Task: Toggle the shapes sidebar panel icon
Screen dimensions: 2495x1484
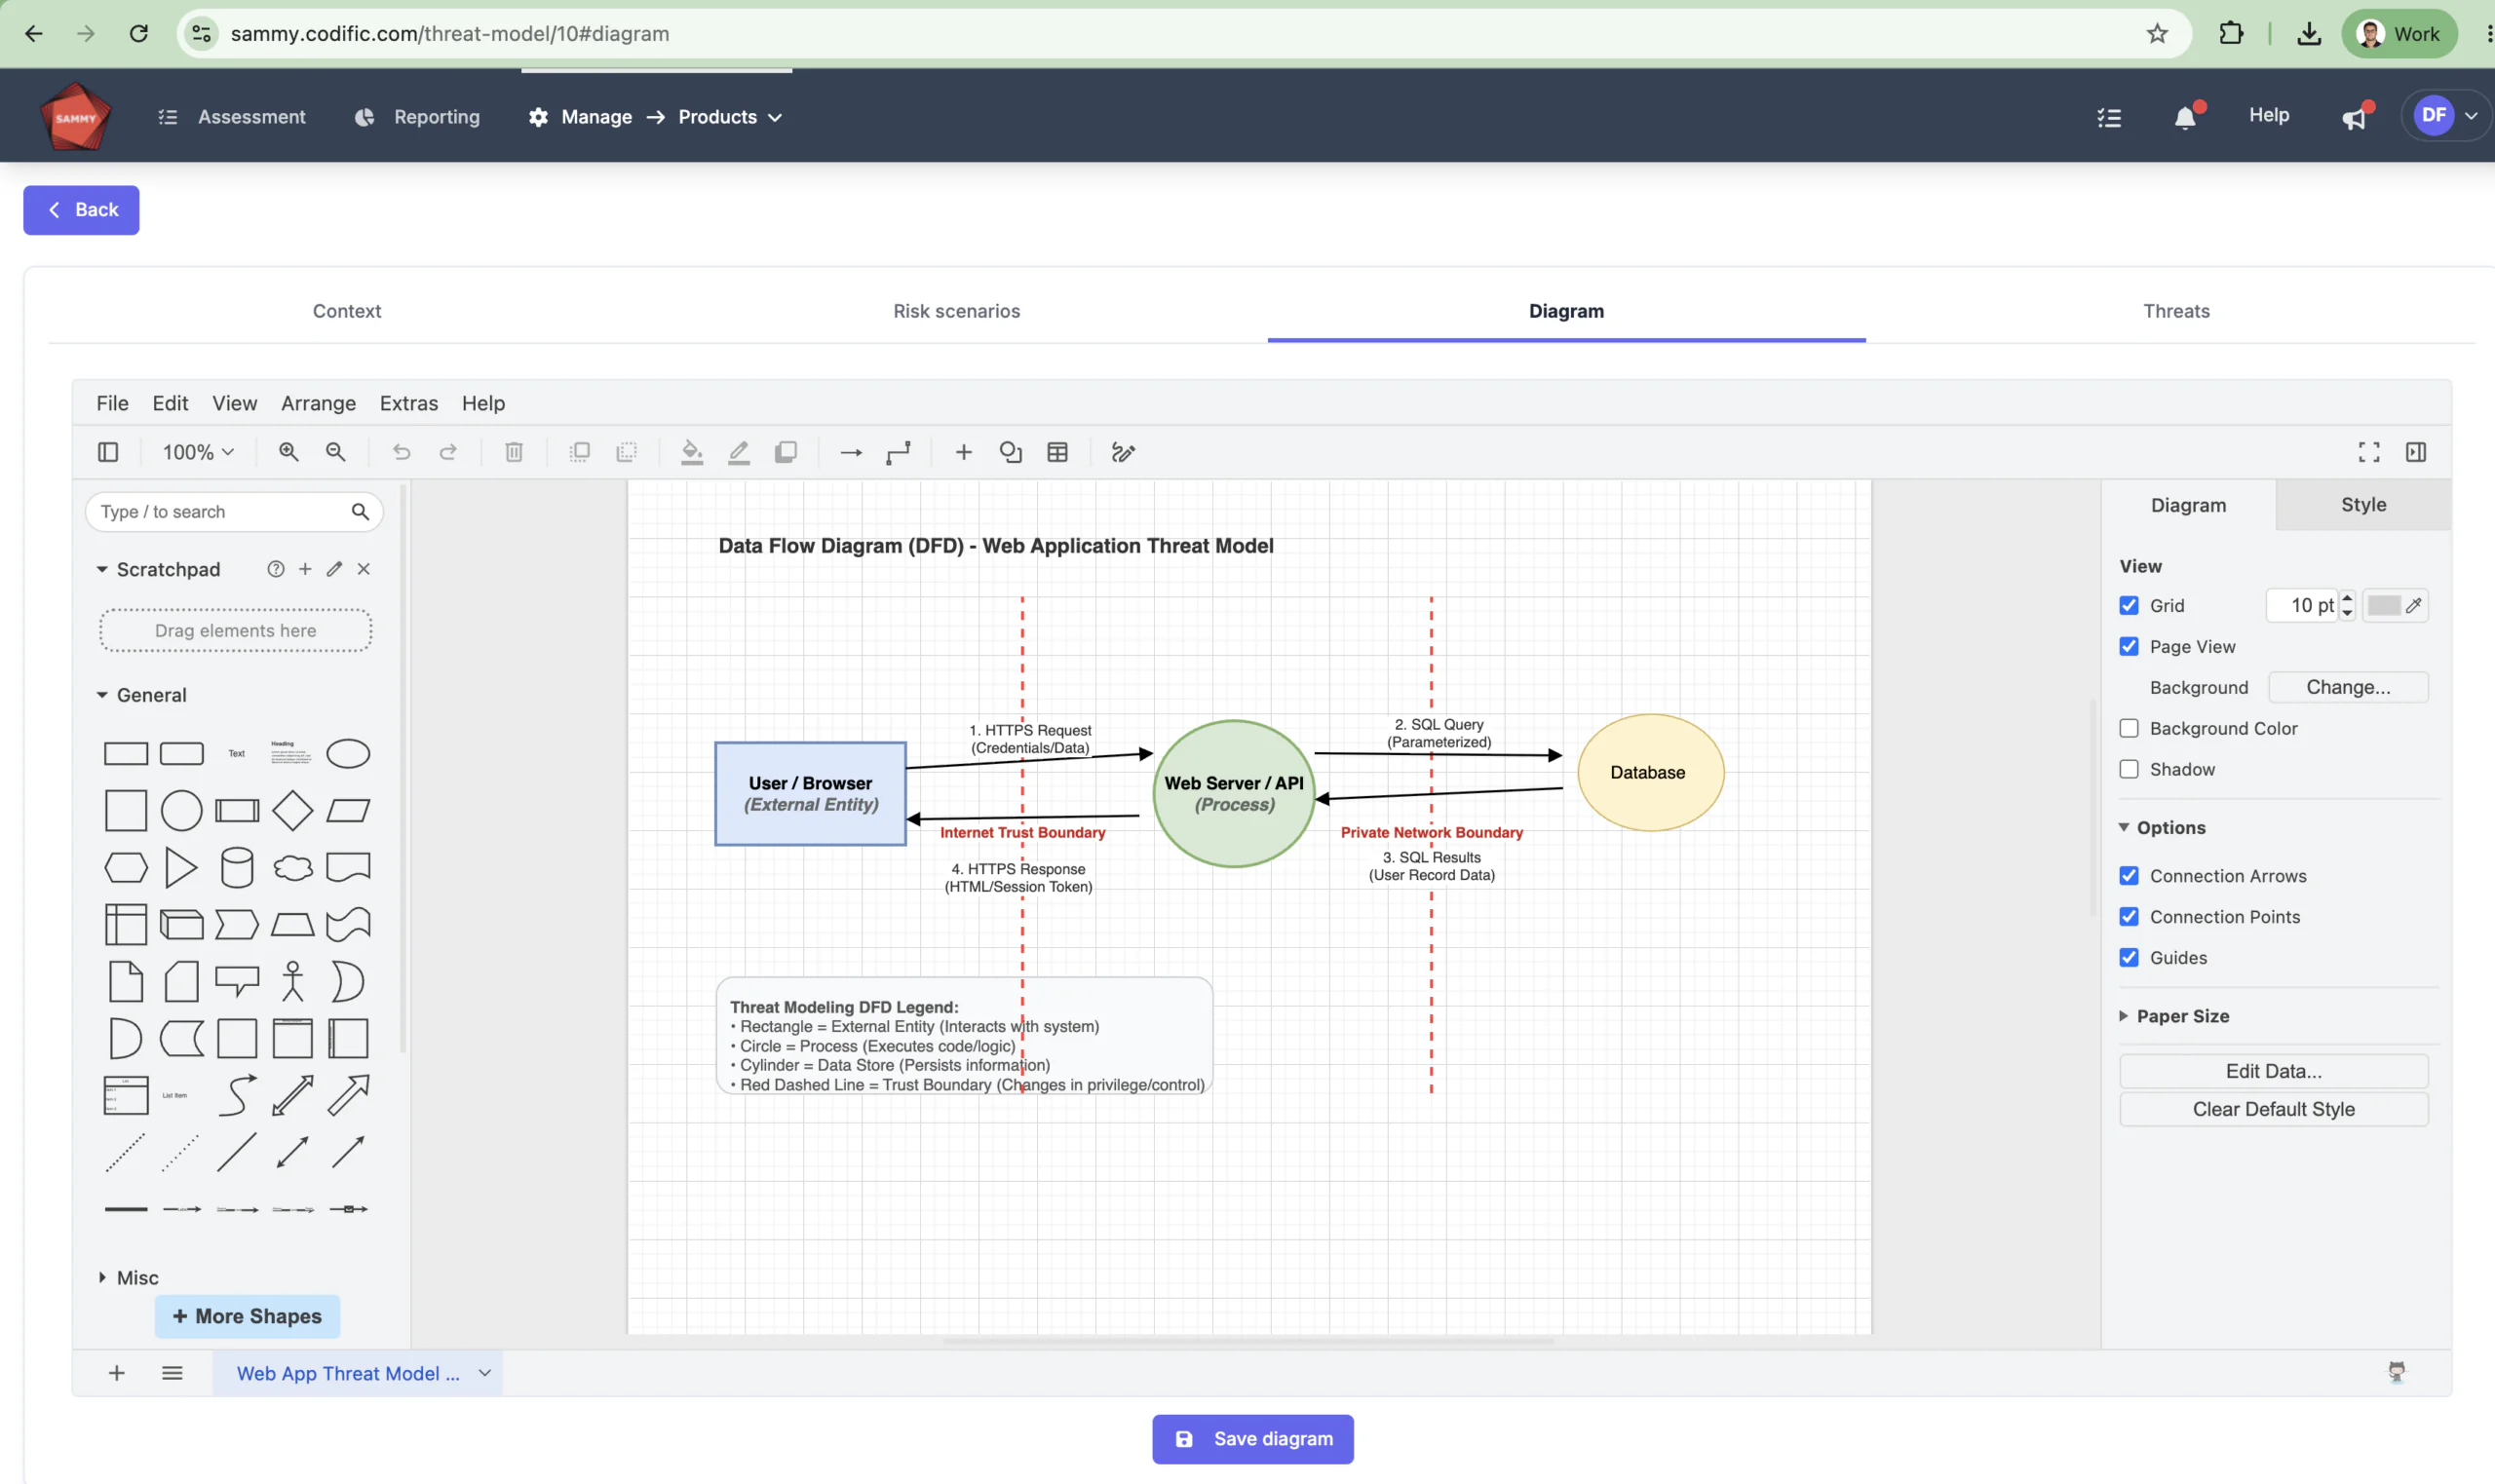Action: (x=108, y=452)
